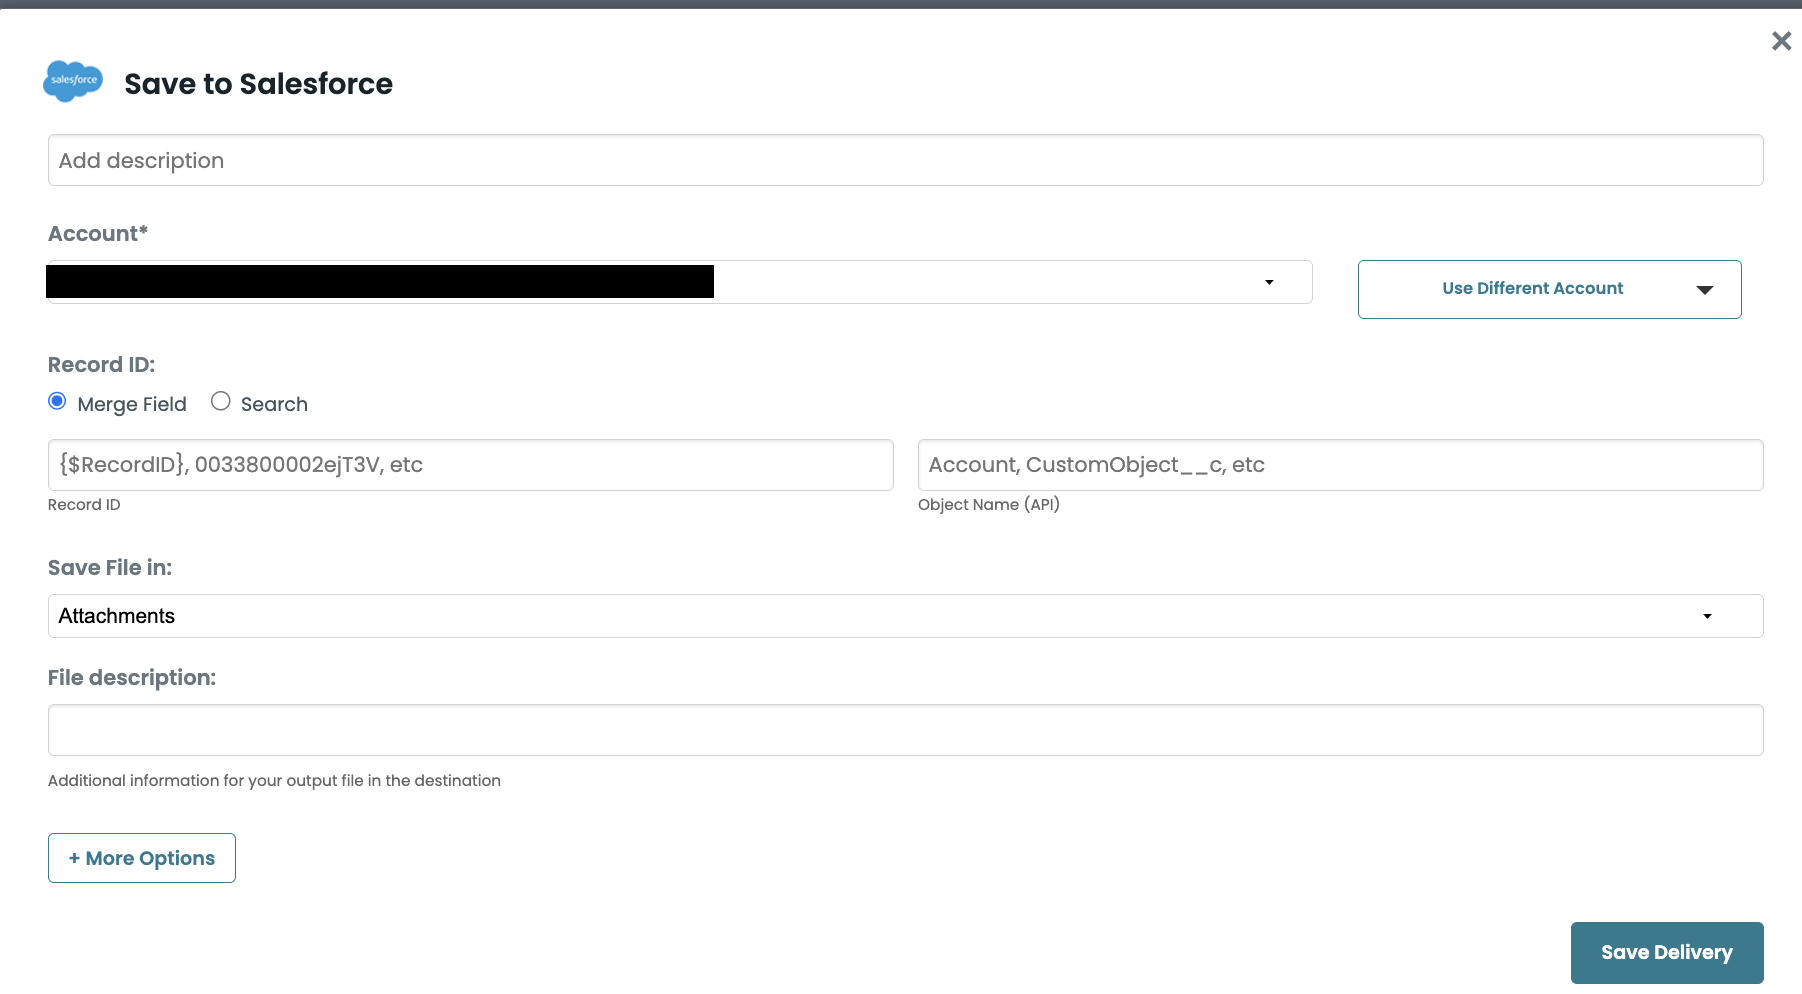
Task: Expand the Use Different Account caret
Action: coord(1705,290)
